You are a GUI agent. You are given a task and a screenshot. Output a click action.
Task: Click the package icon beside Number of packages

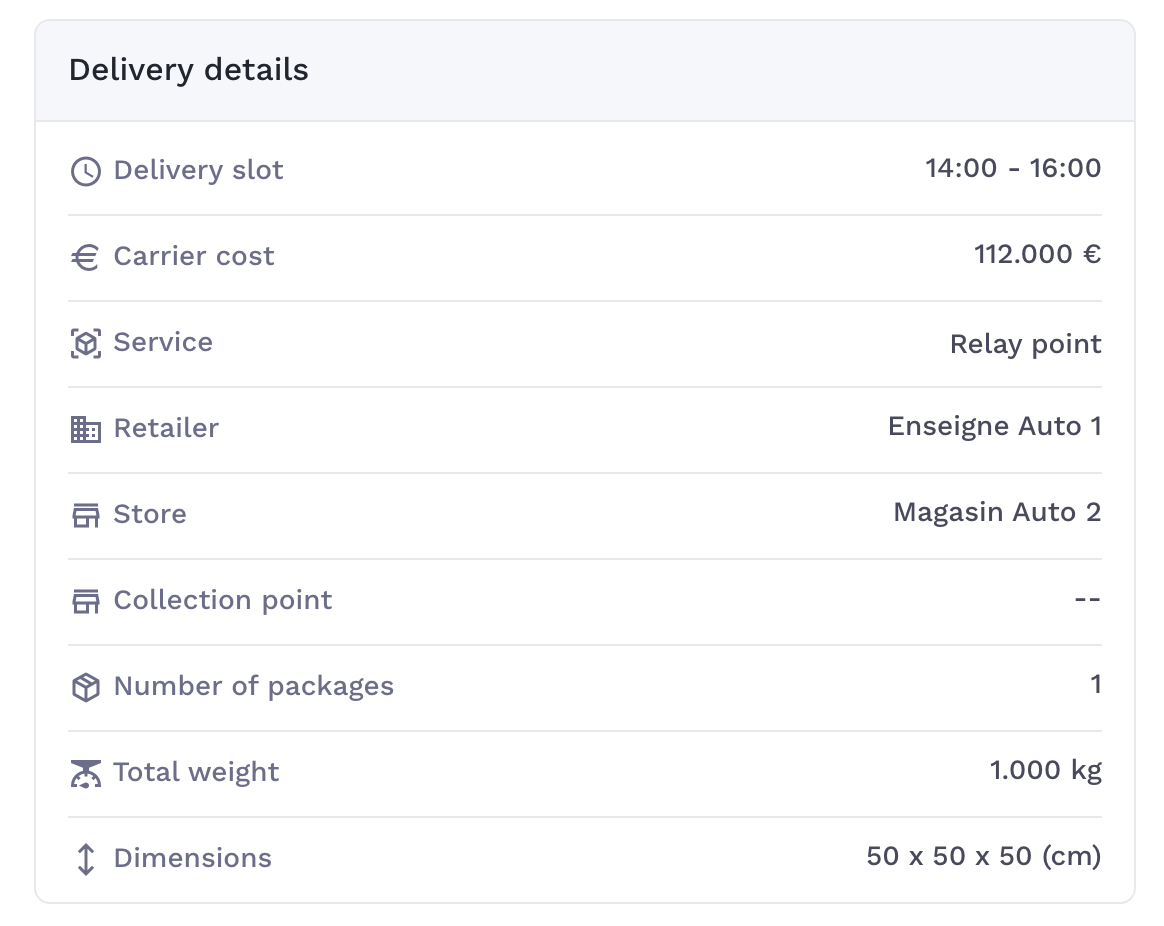tap(86, 687)
